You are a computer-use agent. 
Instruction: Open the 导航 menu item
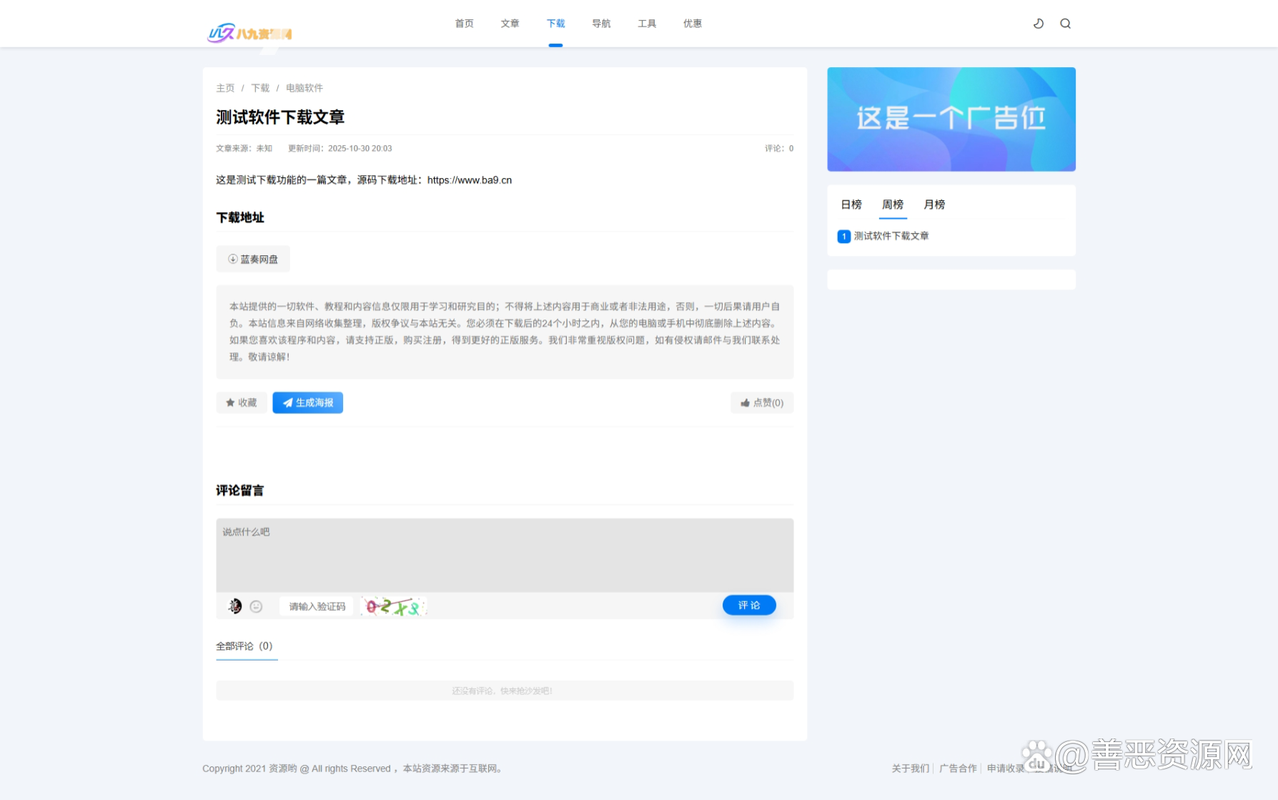pos(600,22)
